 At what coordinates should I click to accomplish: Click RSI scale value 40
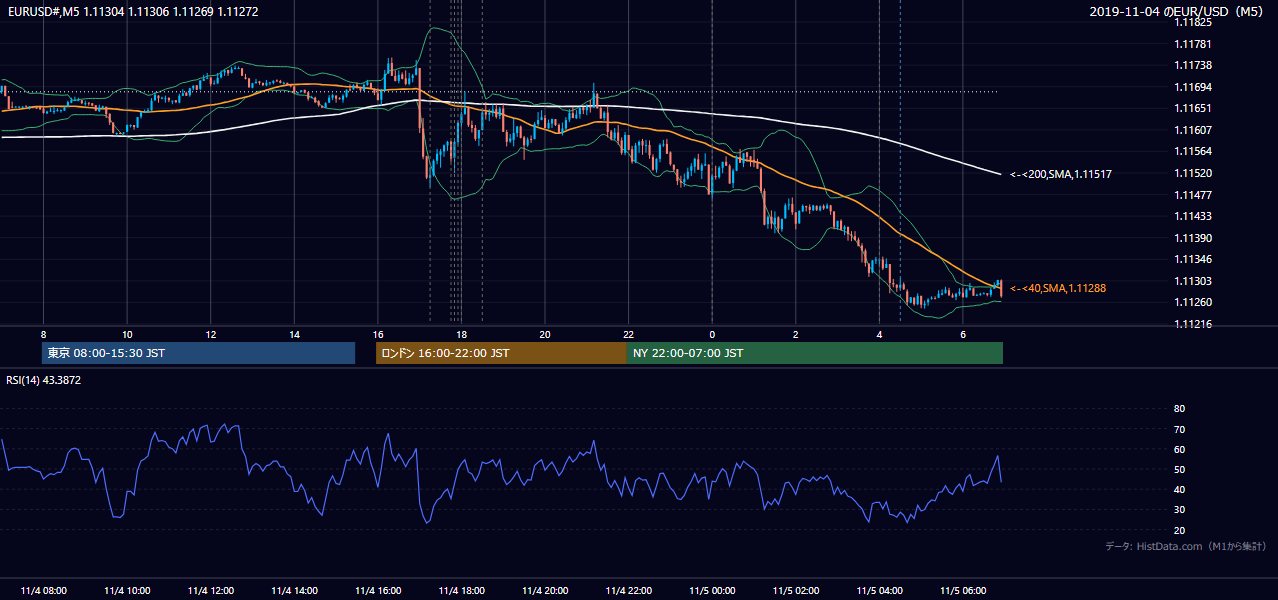coord(1180,489)
